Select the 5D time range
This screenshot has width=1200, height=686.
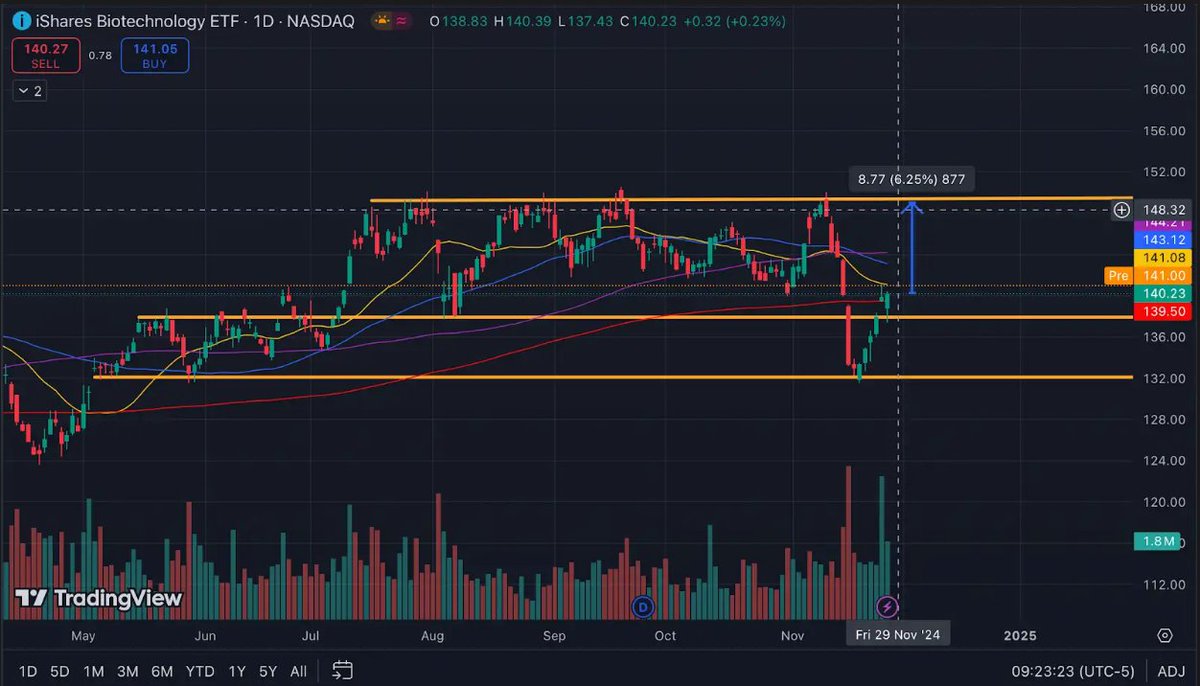(60, 670)
